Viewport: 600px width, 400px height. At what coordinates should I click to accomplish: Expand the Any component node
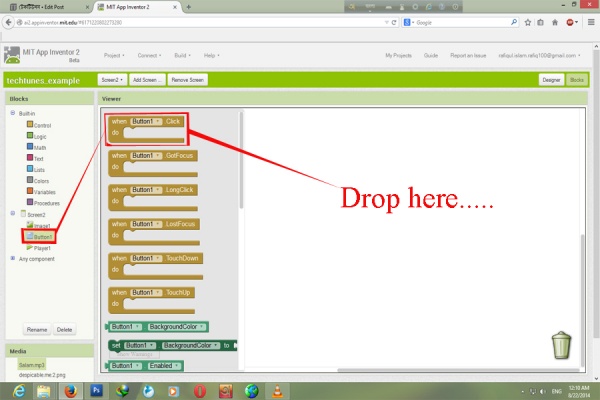pyautogui.click(x=13, y=258)
